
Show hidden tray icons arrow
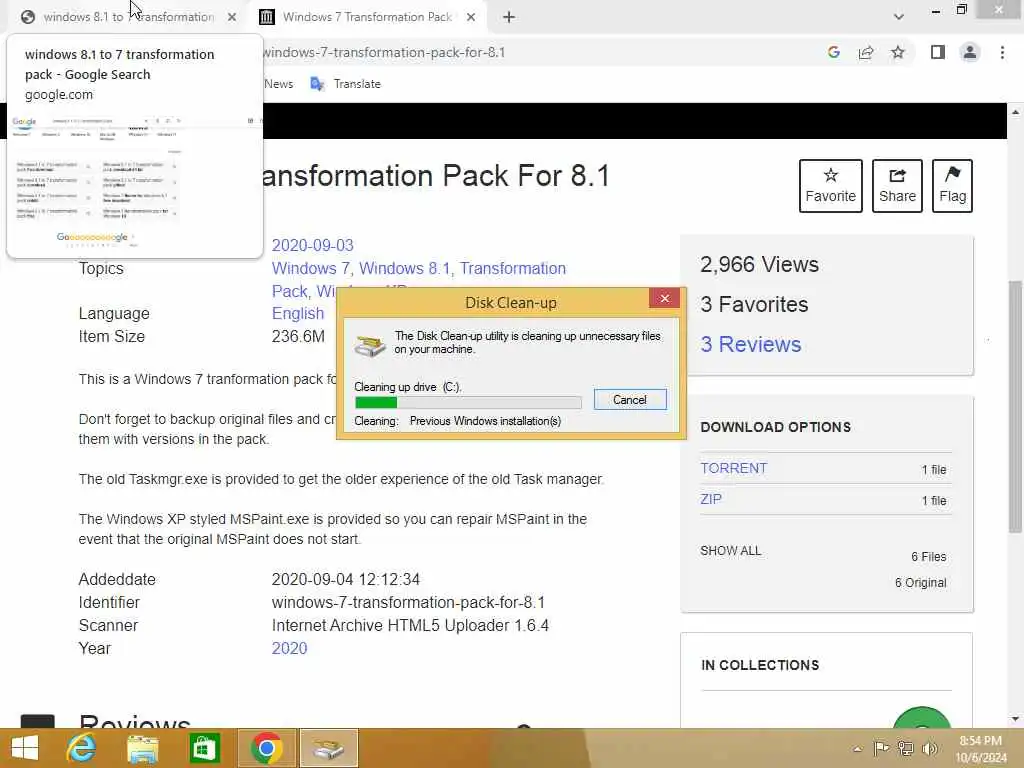tap(857, 749)
